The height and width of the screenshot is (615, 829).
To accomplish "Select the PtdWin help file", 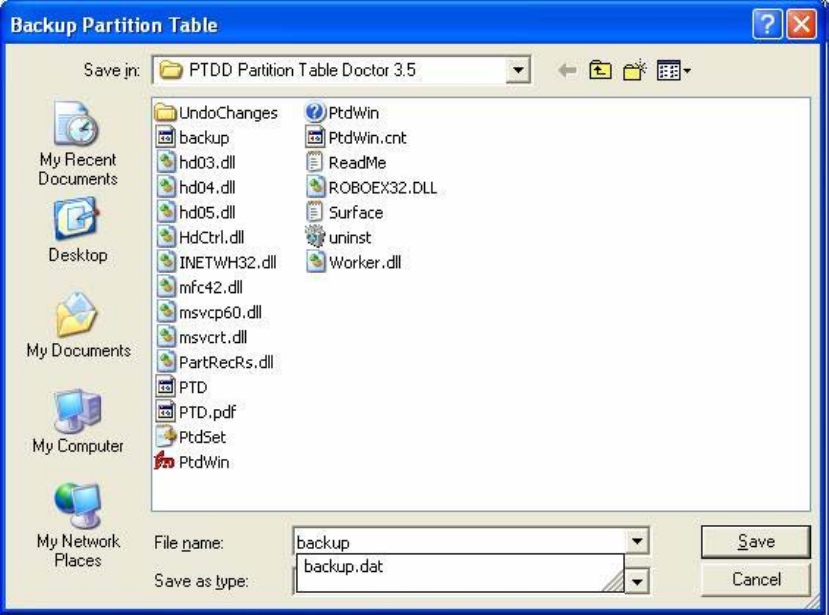I will click(342, 113).
